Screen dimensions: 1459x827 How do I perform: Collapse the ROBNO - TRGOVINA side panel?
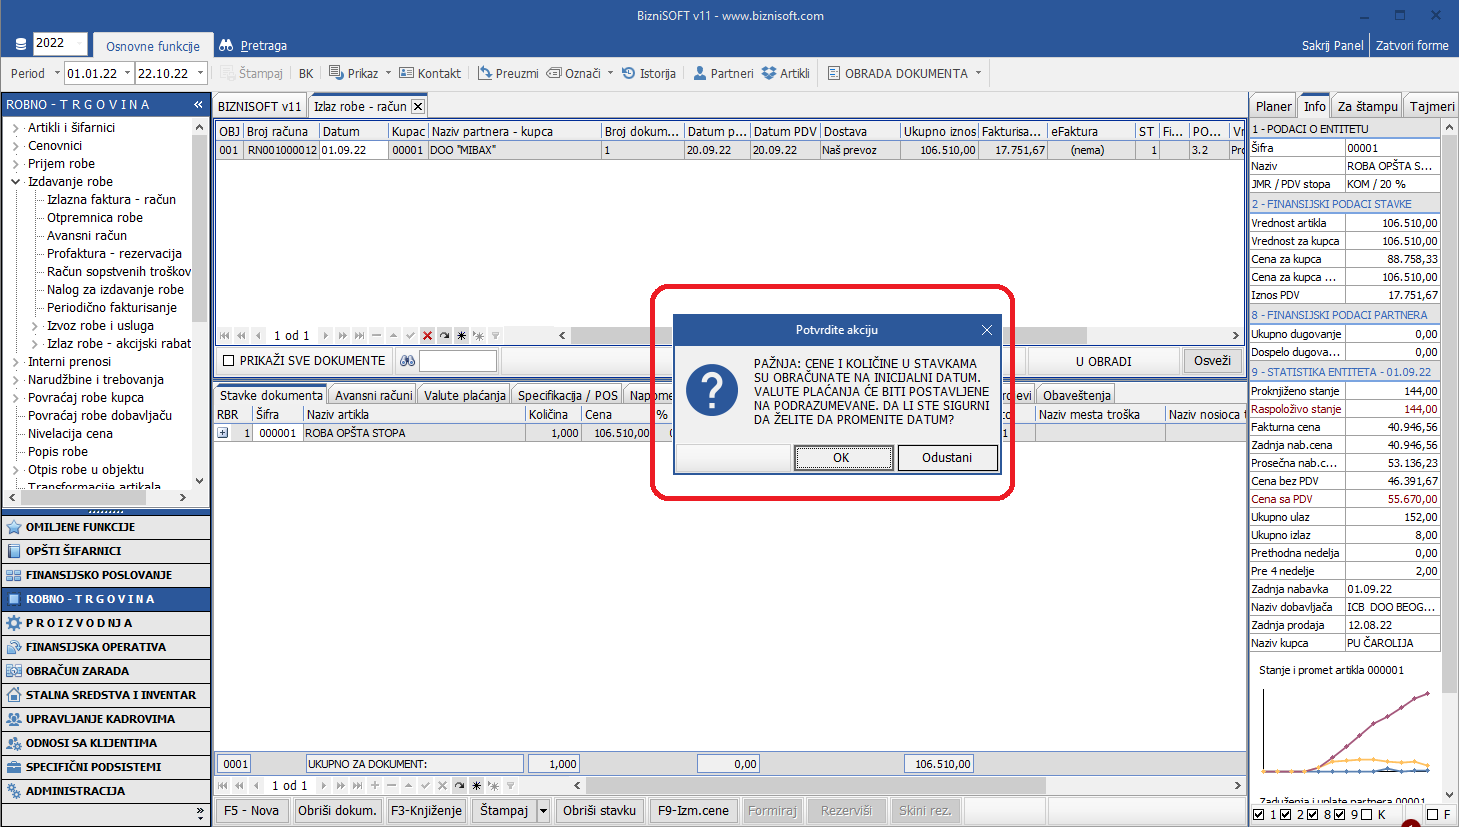point(198,105)
